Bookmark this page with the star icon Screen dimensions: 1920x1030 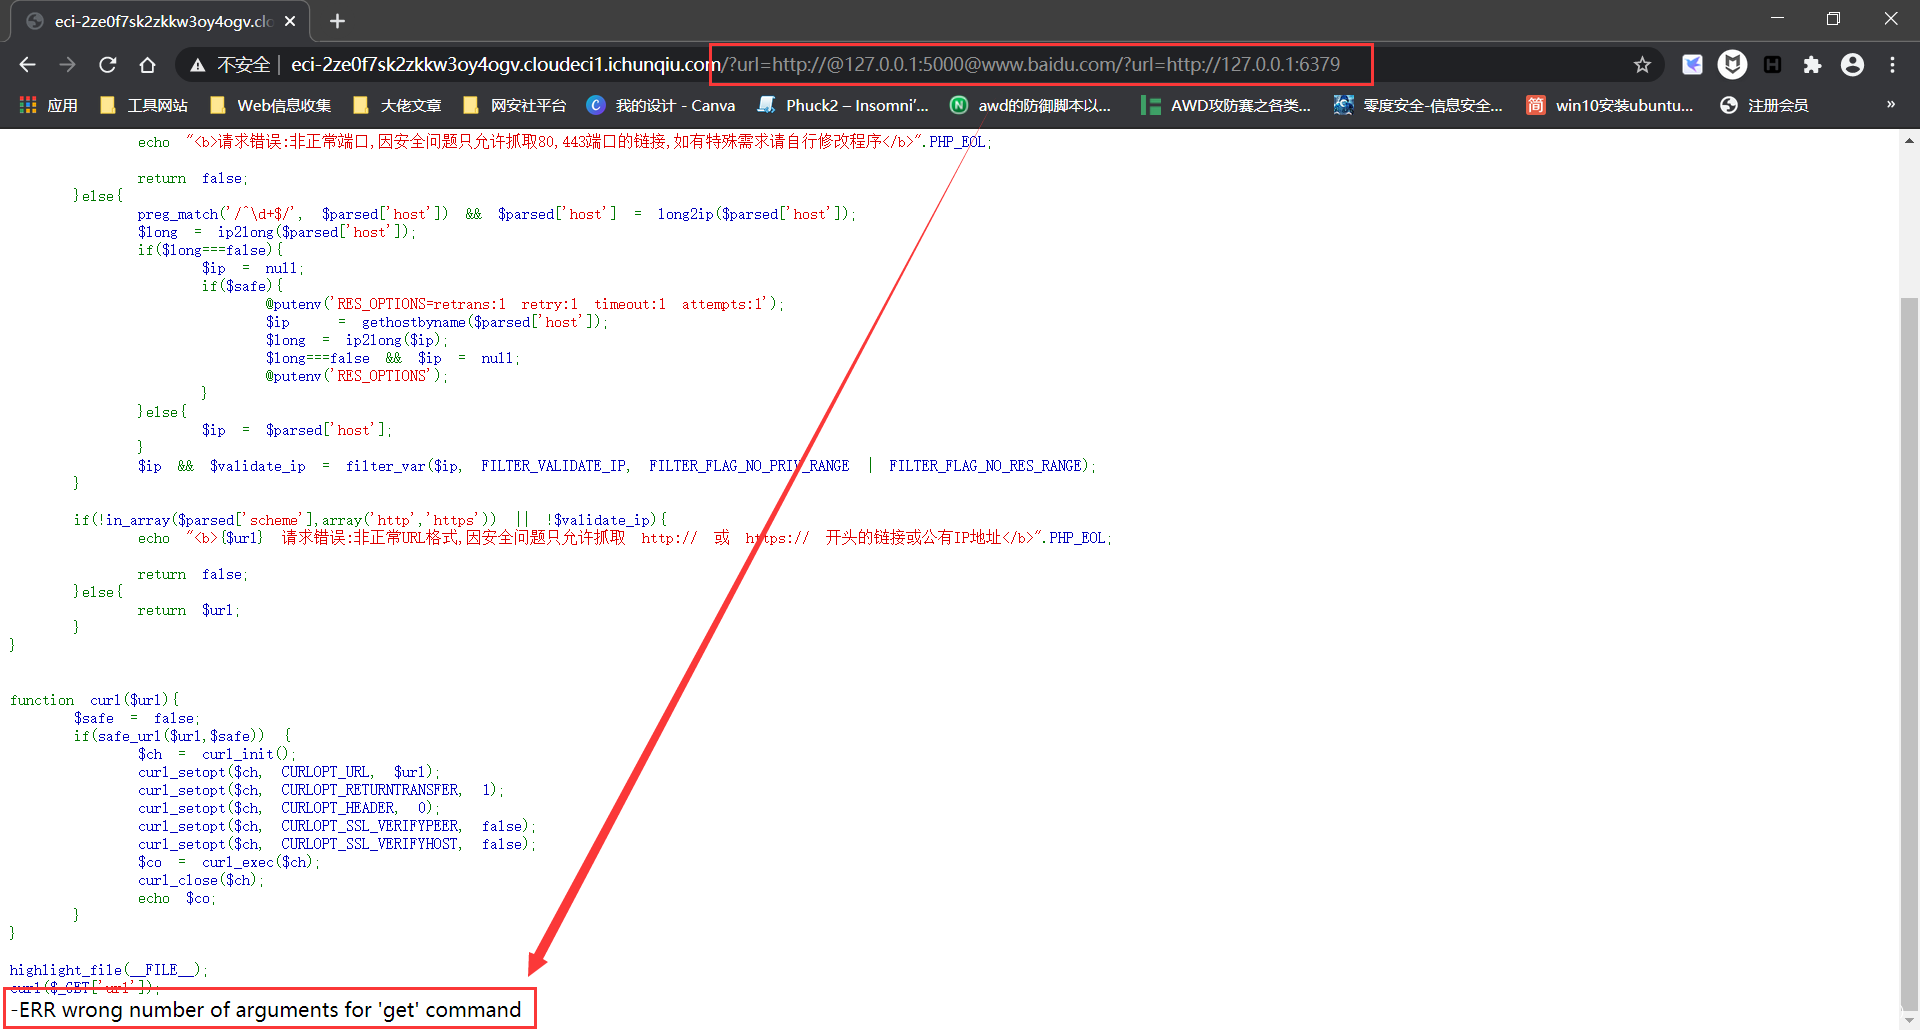(x=1642, y=65)
